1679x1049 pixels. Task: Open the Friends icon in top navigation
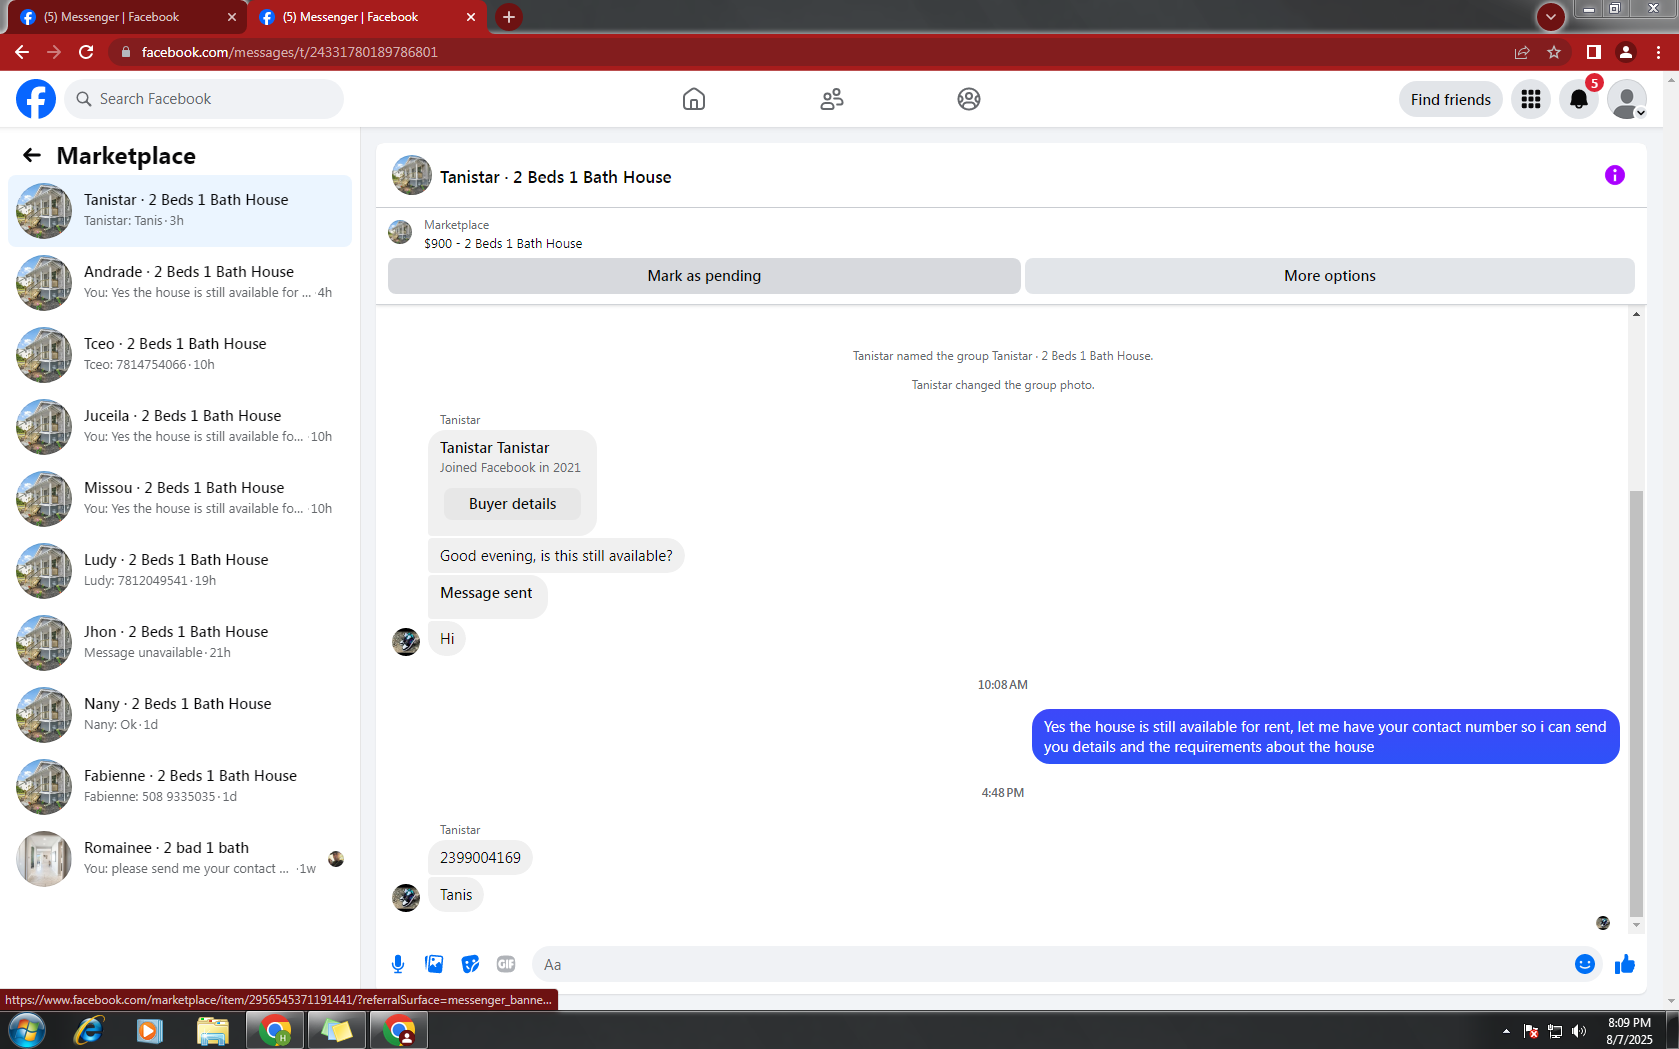click(832, 99)
